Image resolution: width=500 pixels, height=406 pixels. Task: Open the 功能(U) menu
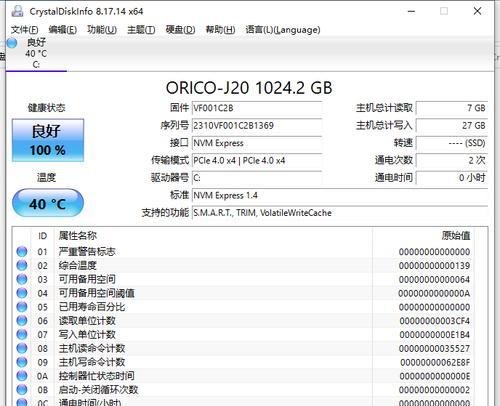[x=102, y=30]
